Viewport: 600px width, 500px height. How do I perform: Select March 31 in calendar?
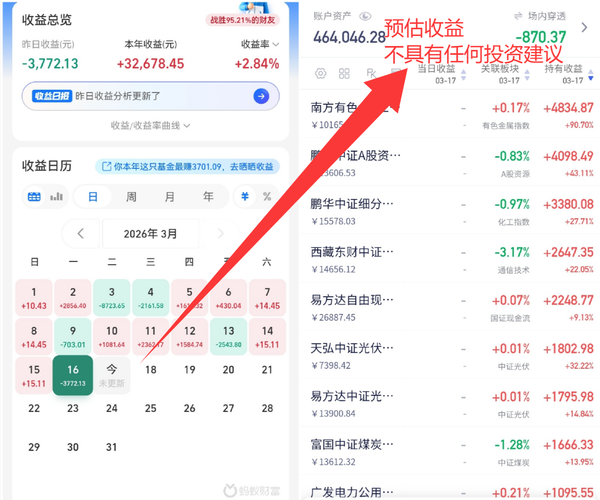112,447
